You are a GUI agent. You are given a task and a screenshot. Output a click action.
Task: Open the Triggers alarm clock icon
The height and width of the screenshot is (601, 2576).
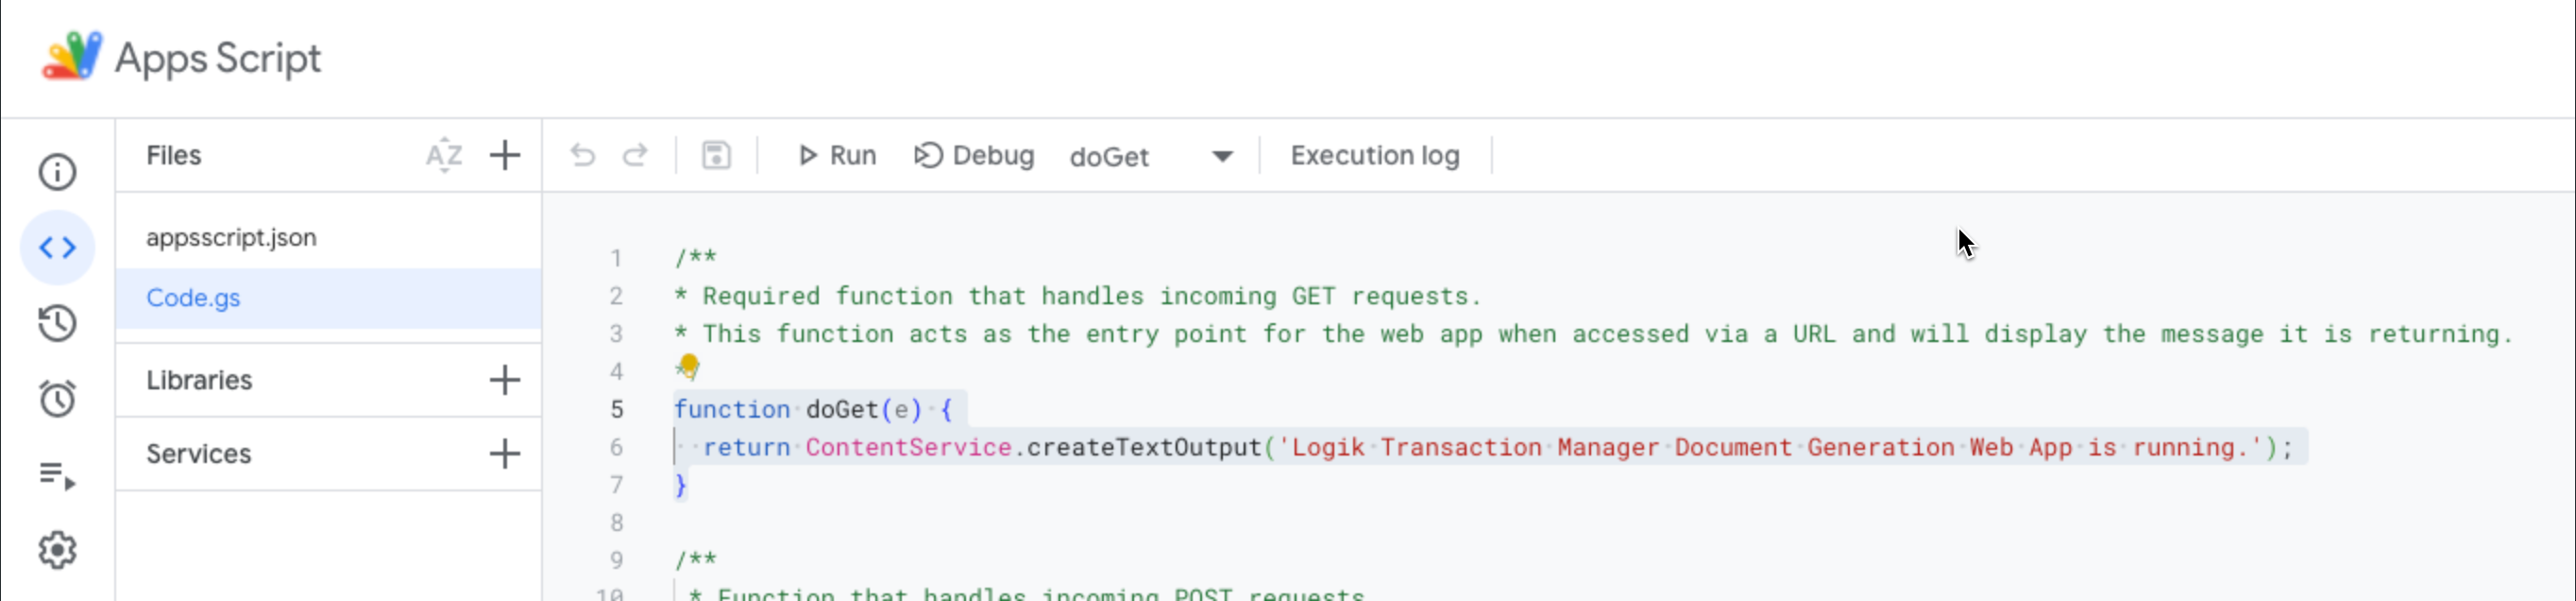57,398
